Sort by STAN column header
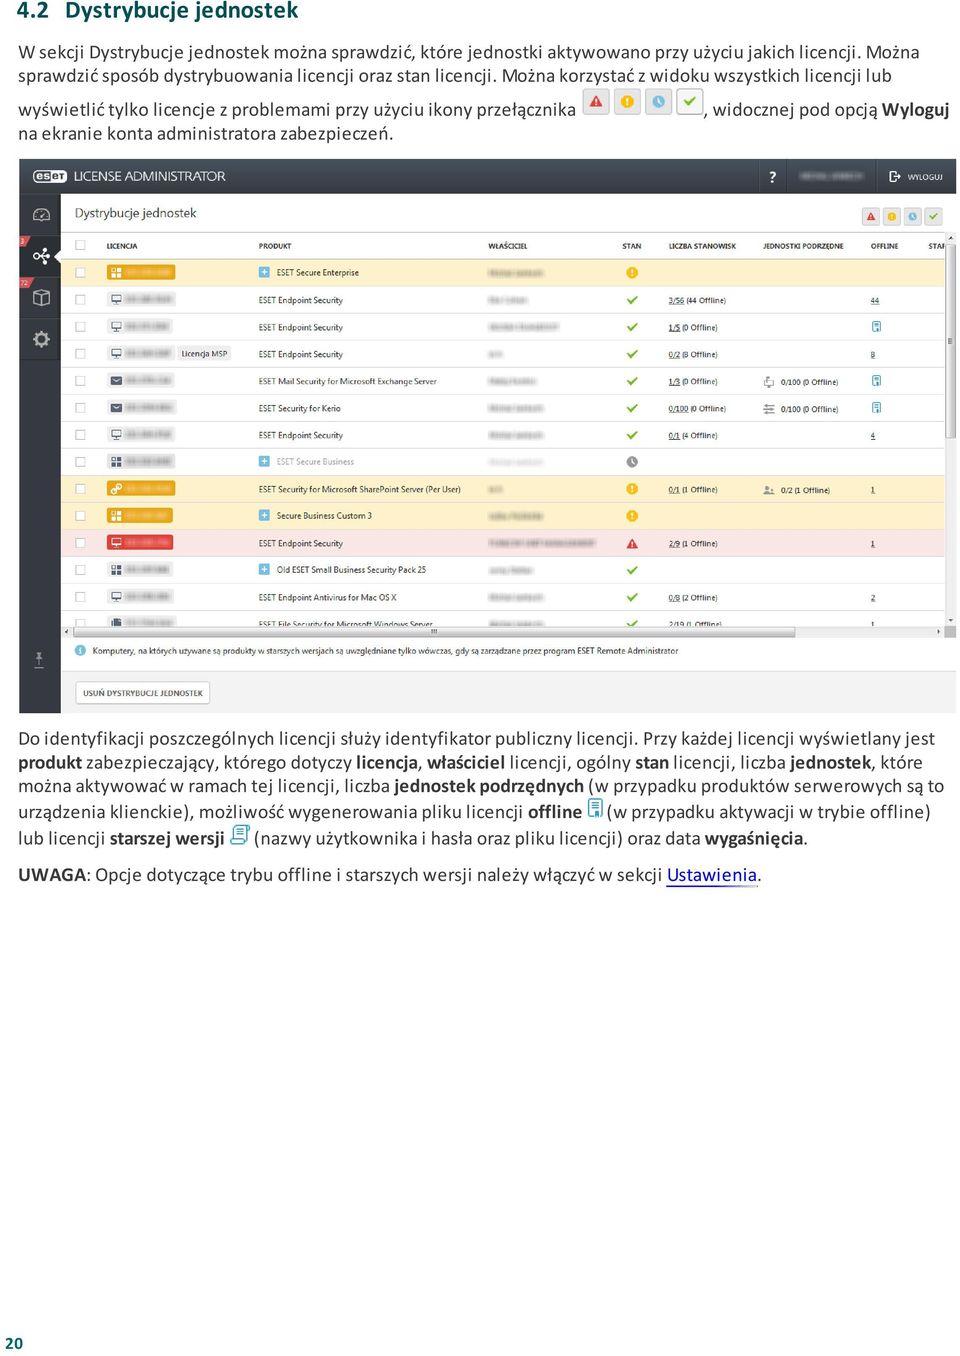The width and height of the screenshot is (960, 1356). coord(632,246)
